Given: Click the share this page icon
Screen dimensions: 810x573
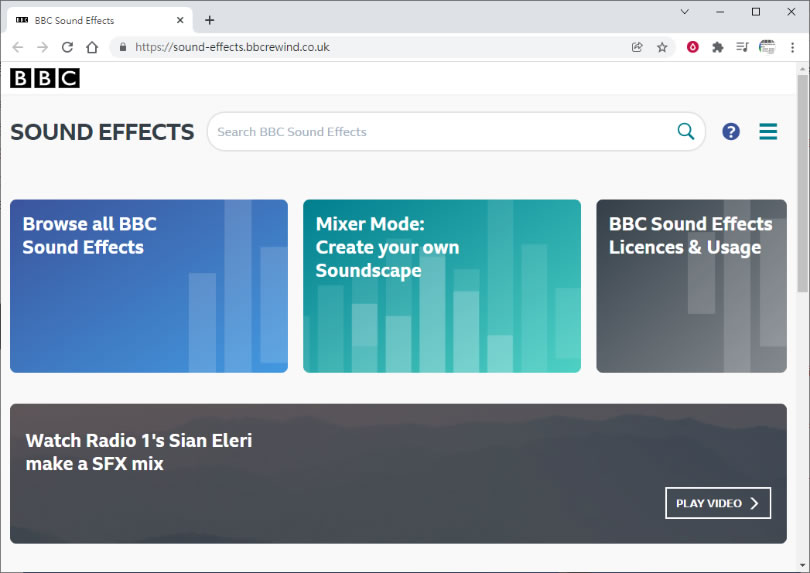Looking at the screenshot, I should (637, 47).
